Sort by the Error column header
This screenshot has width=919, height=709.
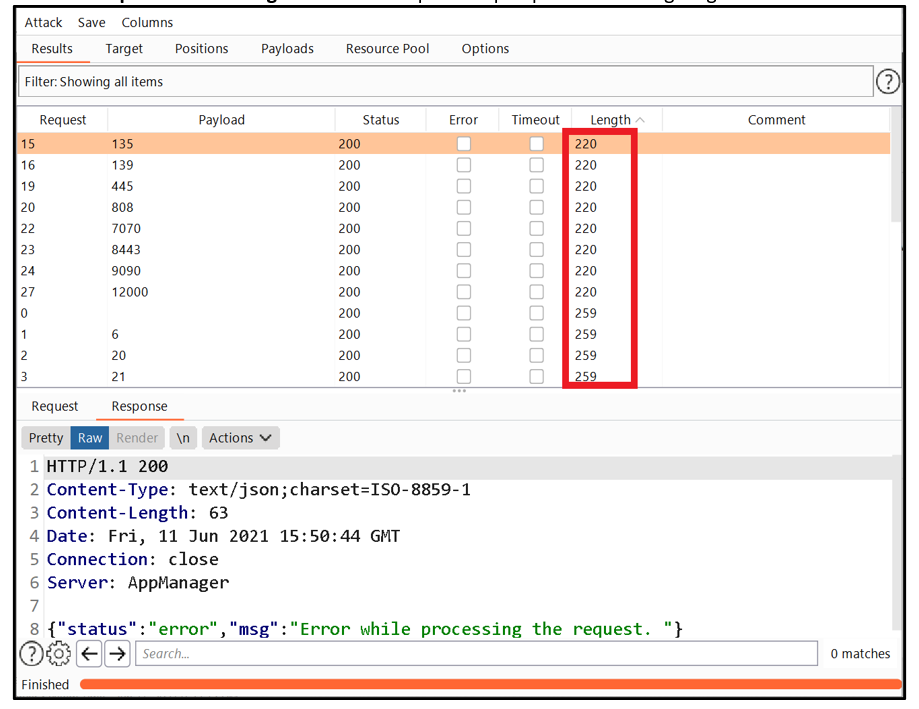[463, 120]
